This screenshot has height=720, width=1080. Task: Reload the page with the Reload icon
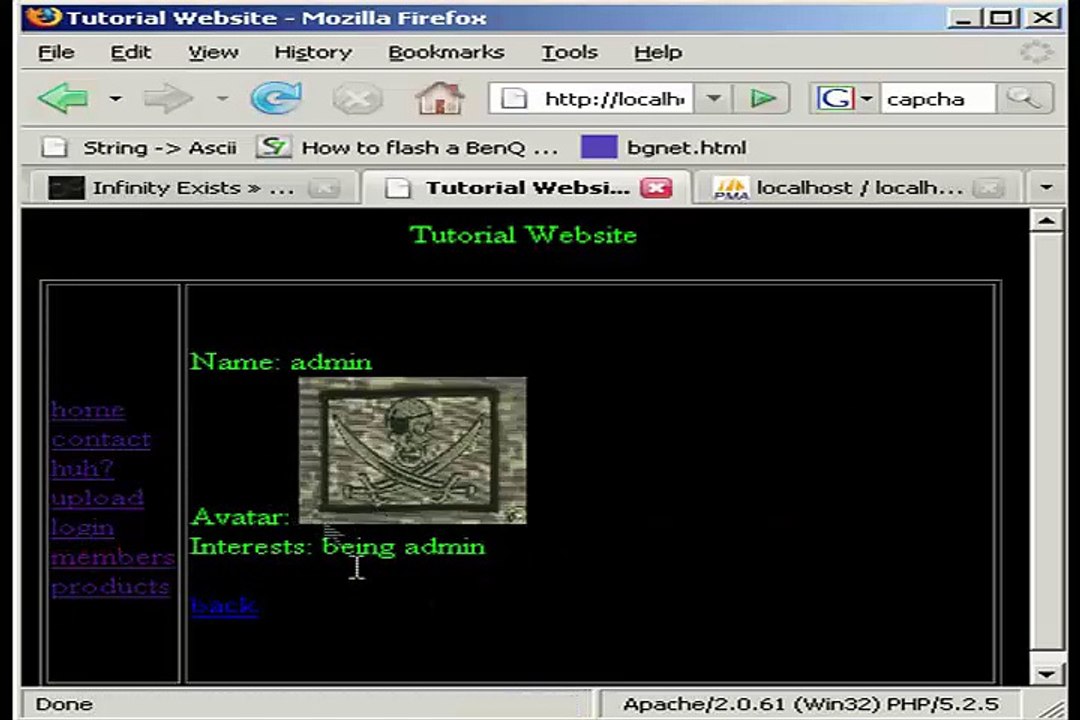pyautogui.click(x=276, y=99)
